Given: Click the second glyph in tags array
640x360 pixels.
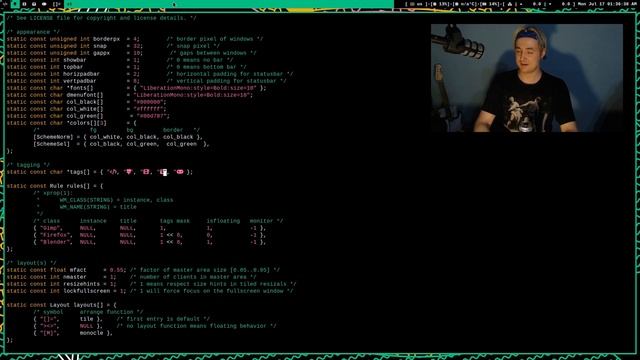Looking at the screenshot, I should [x=129, y=172].
